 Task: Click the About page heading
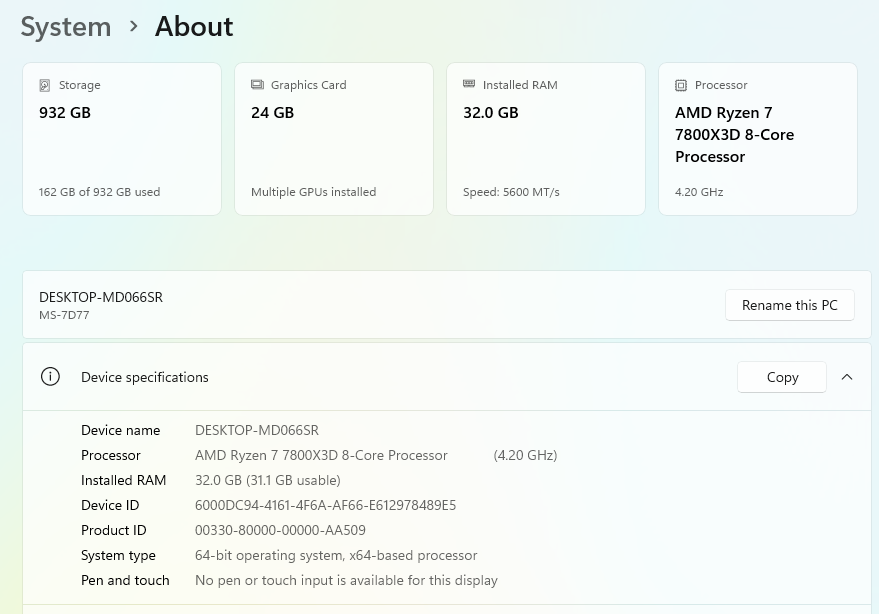click(194, 27)
